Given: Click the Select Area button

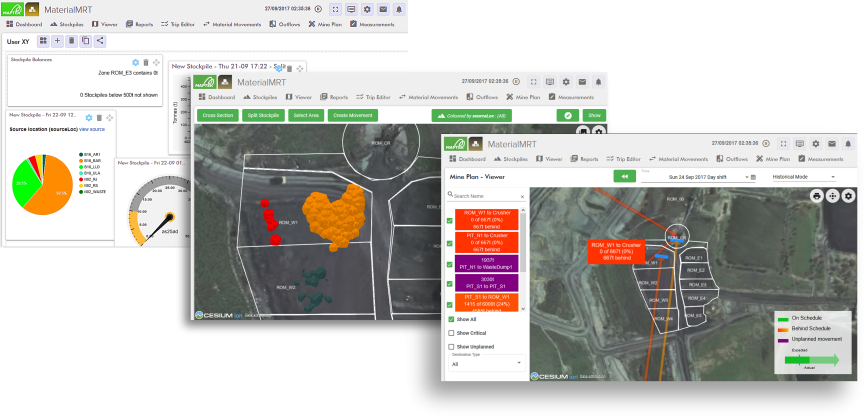Looking at the screenshot, I should click(x=306, y=116).
